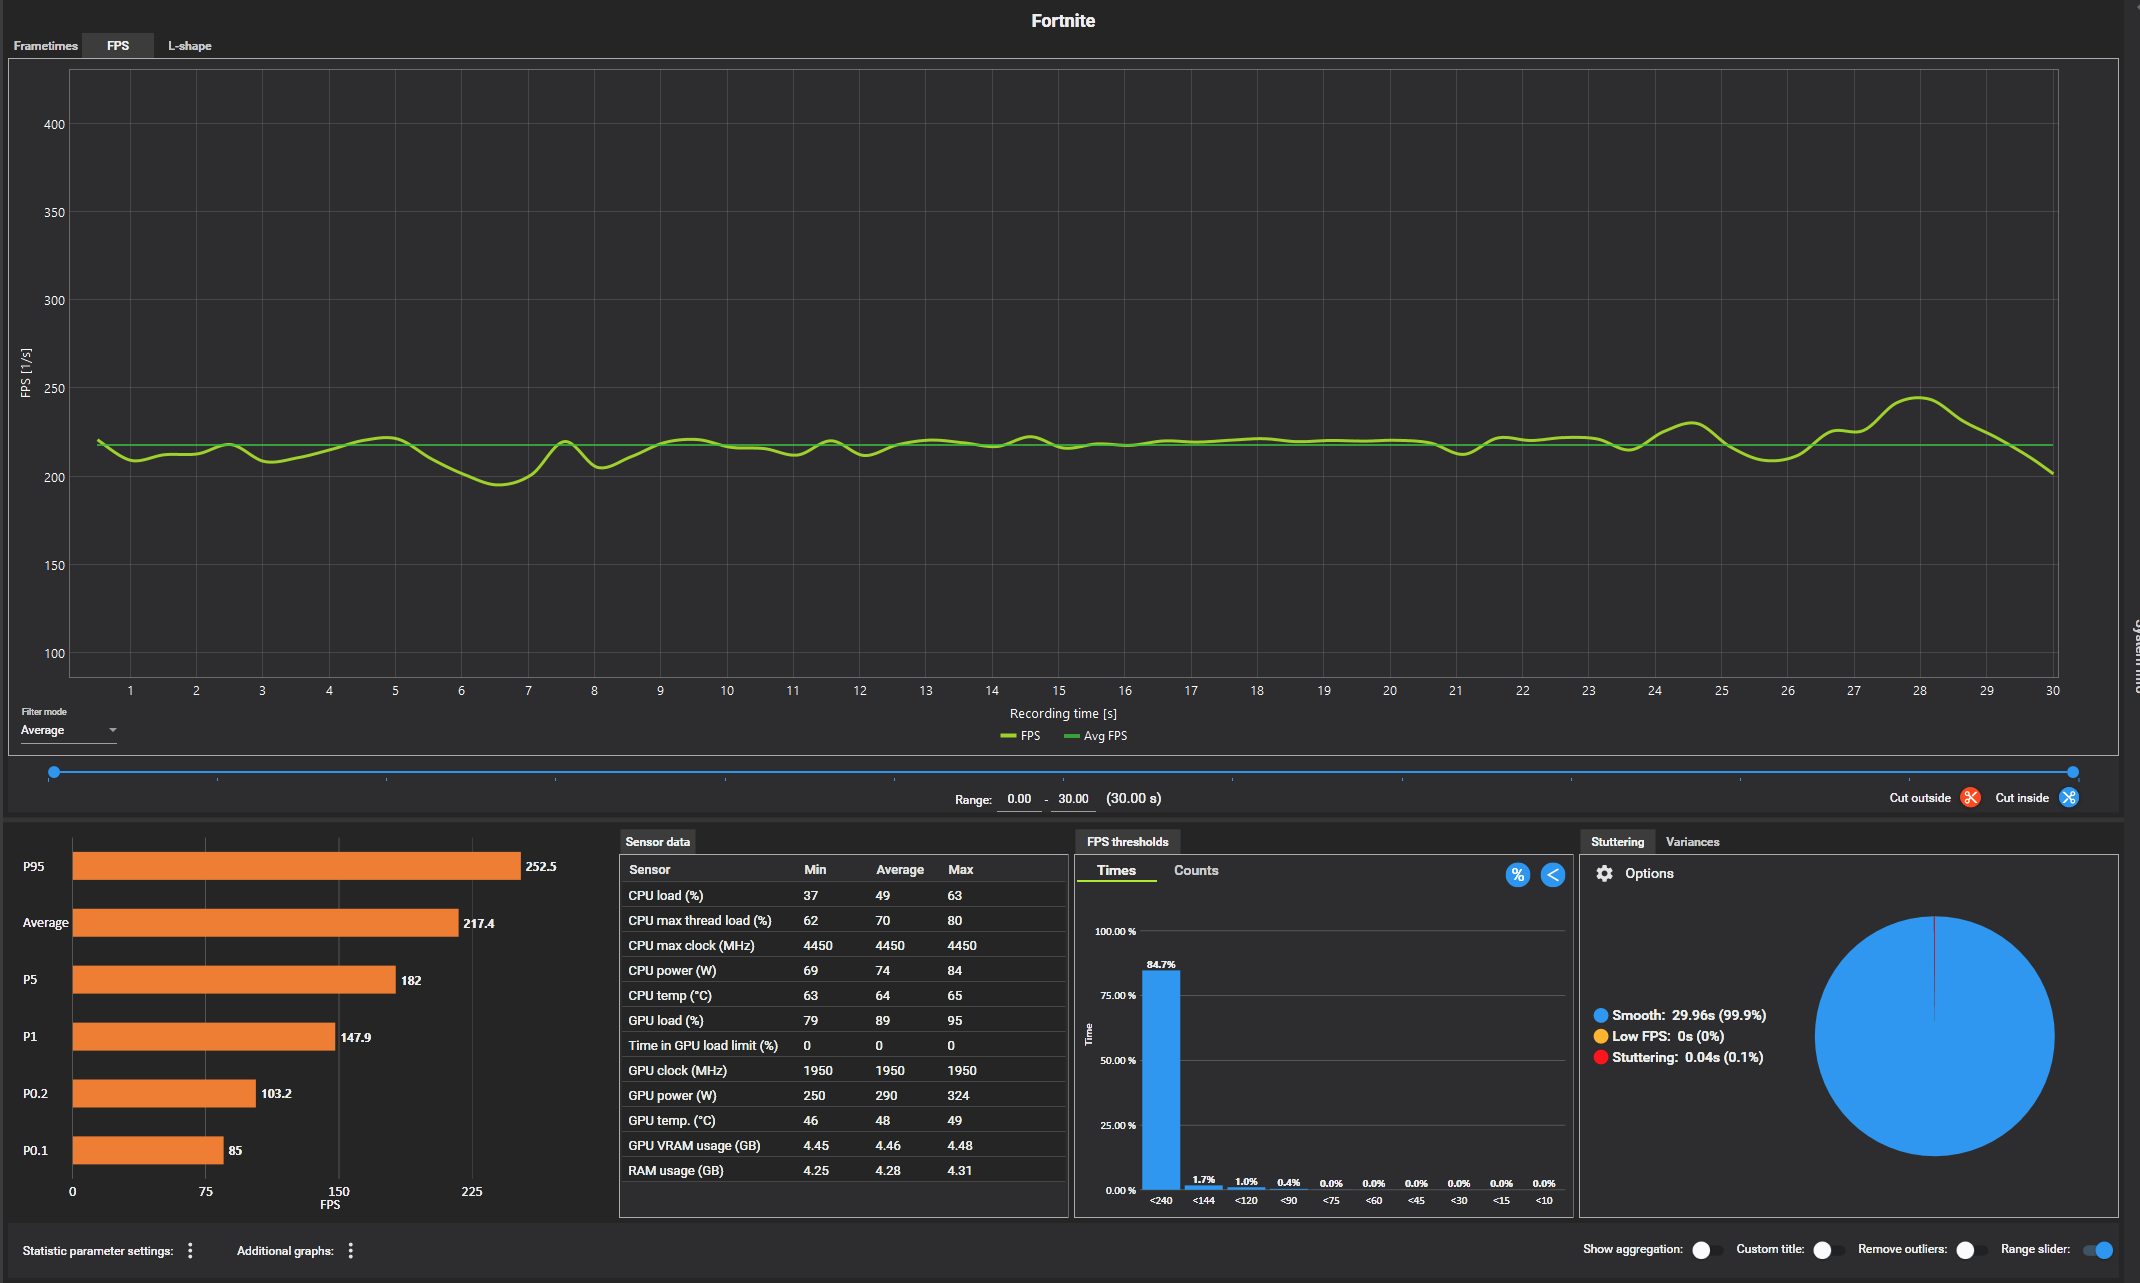The width and height of the screenshot is (2140, 1283).
Task: Click the Cut inside scissors icon
Action: point(2069,797)
